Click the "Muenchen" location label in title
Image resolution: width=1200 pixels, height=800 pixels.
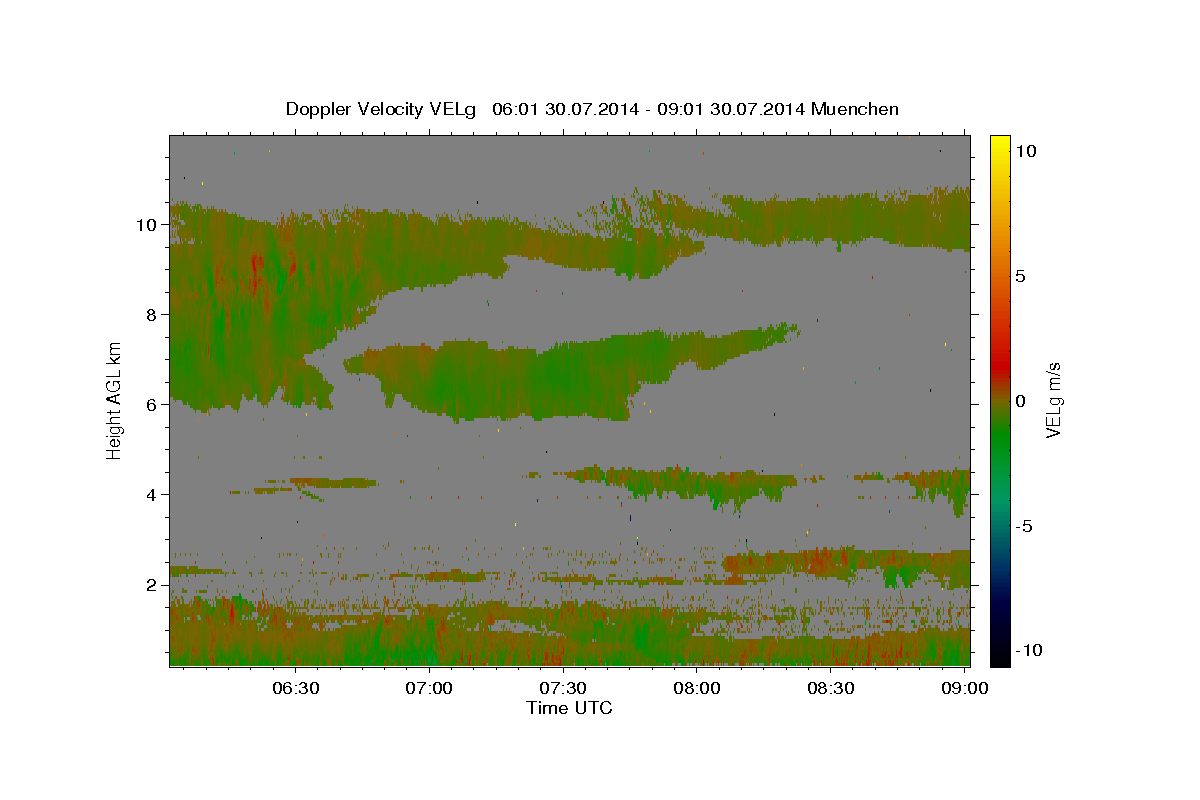pos(855,109)
